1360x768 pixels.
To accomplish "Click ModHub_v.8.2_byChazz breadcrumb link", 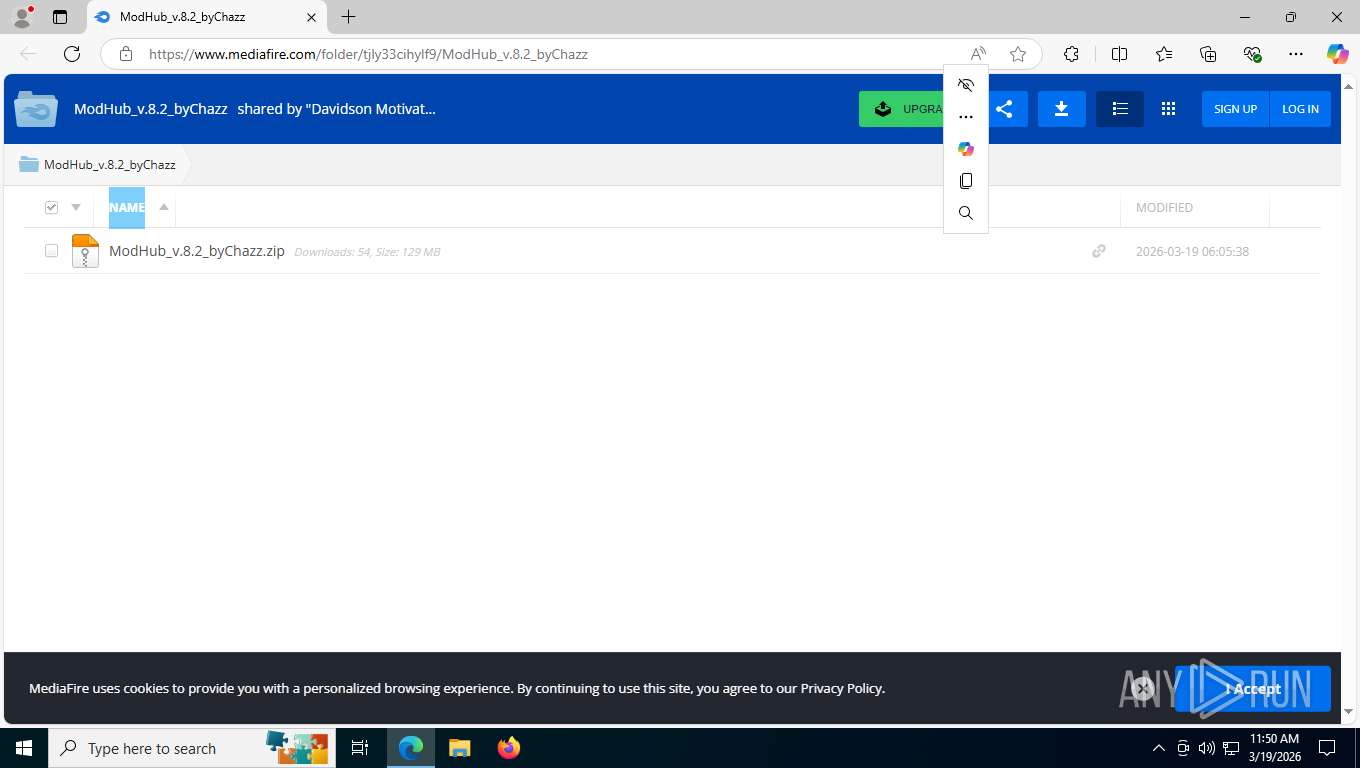I will pos(110,164).
